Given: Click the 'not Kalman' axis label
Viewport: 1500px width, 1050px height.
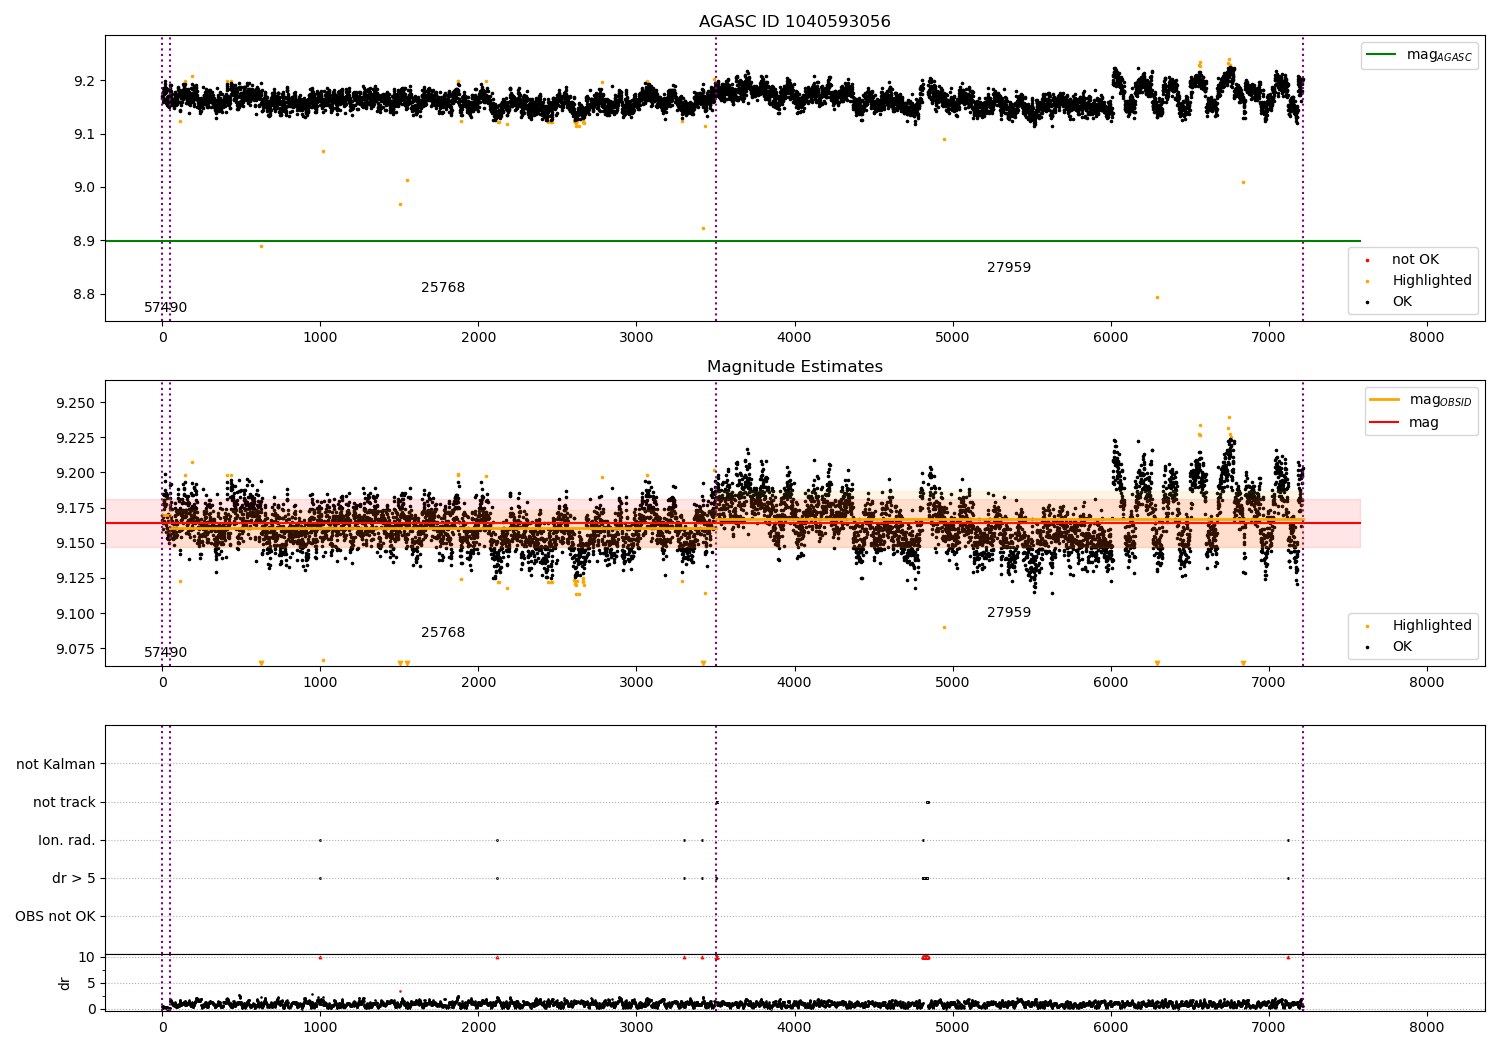Looking at the screenshot, I should click(x=56, y=765).
